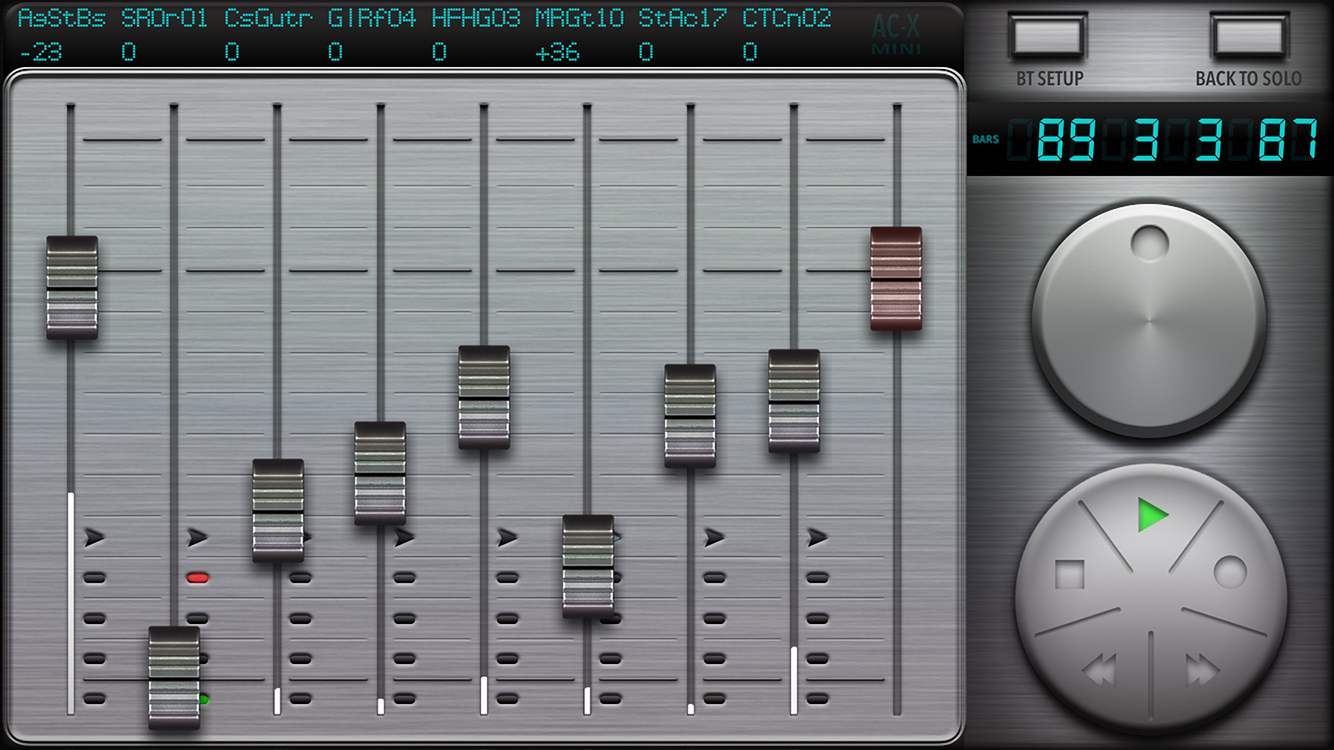Click the 87 ticks value in the counter
The height and width of the screenshot is (750, 1334).
pos(1288,142)
